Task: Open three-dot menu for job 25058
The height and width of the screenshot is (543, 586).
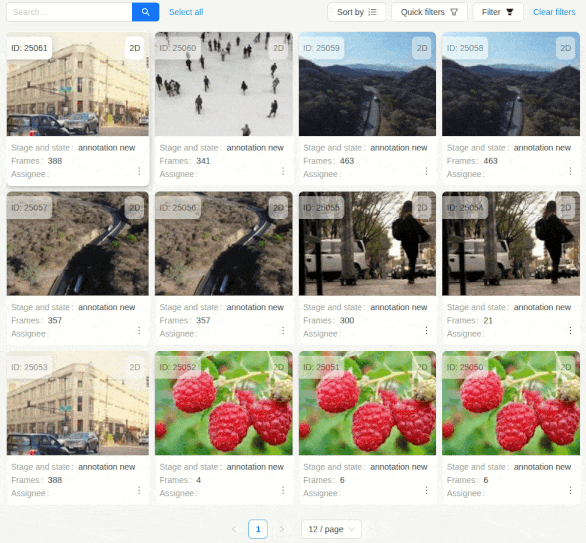Action: [570, 171]
